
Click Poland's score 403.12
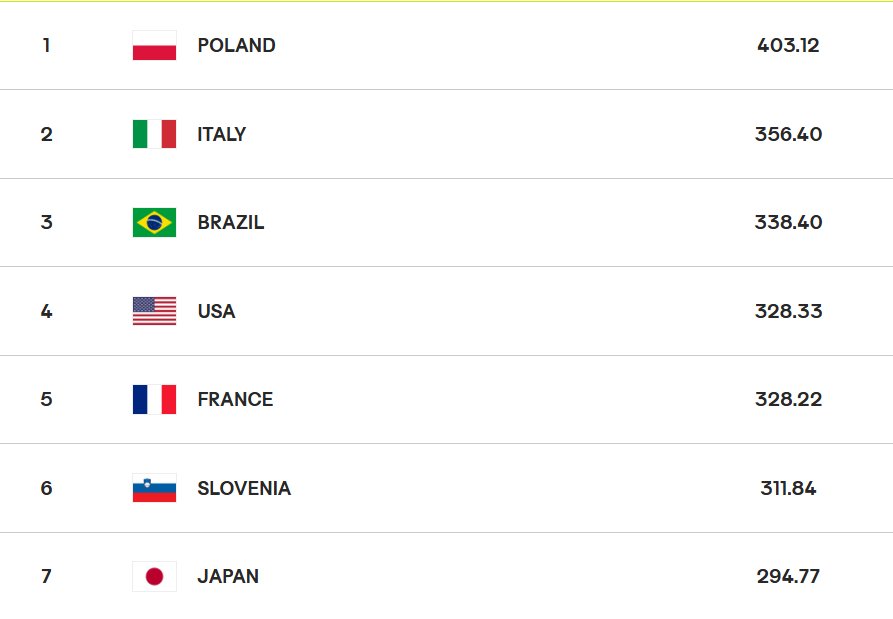click(788, 46)
